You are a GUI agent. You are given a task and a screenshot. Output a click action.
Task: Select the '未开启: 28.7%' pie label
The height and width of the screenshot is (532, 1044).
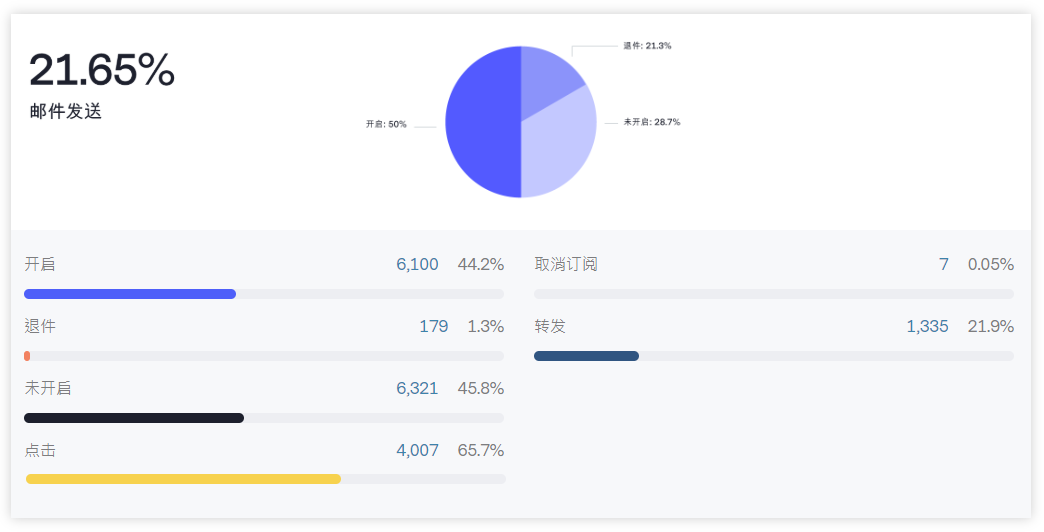tap(651, 122)
